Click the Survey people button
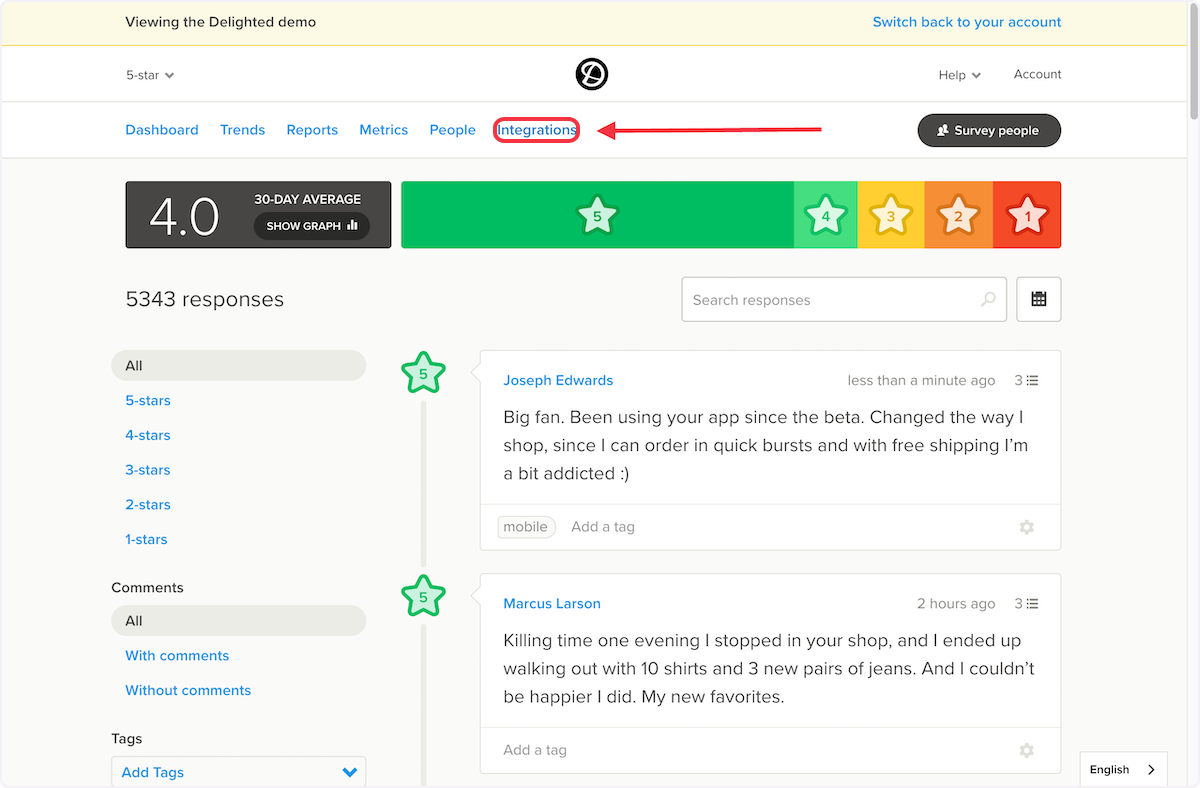The height and width of the screenshot is (788, 1200). coord(989,130)
